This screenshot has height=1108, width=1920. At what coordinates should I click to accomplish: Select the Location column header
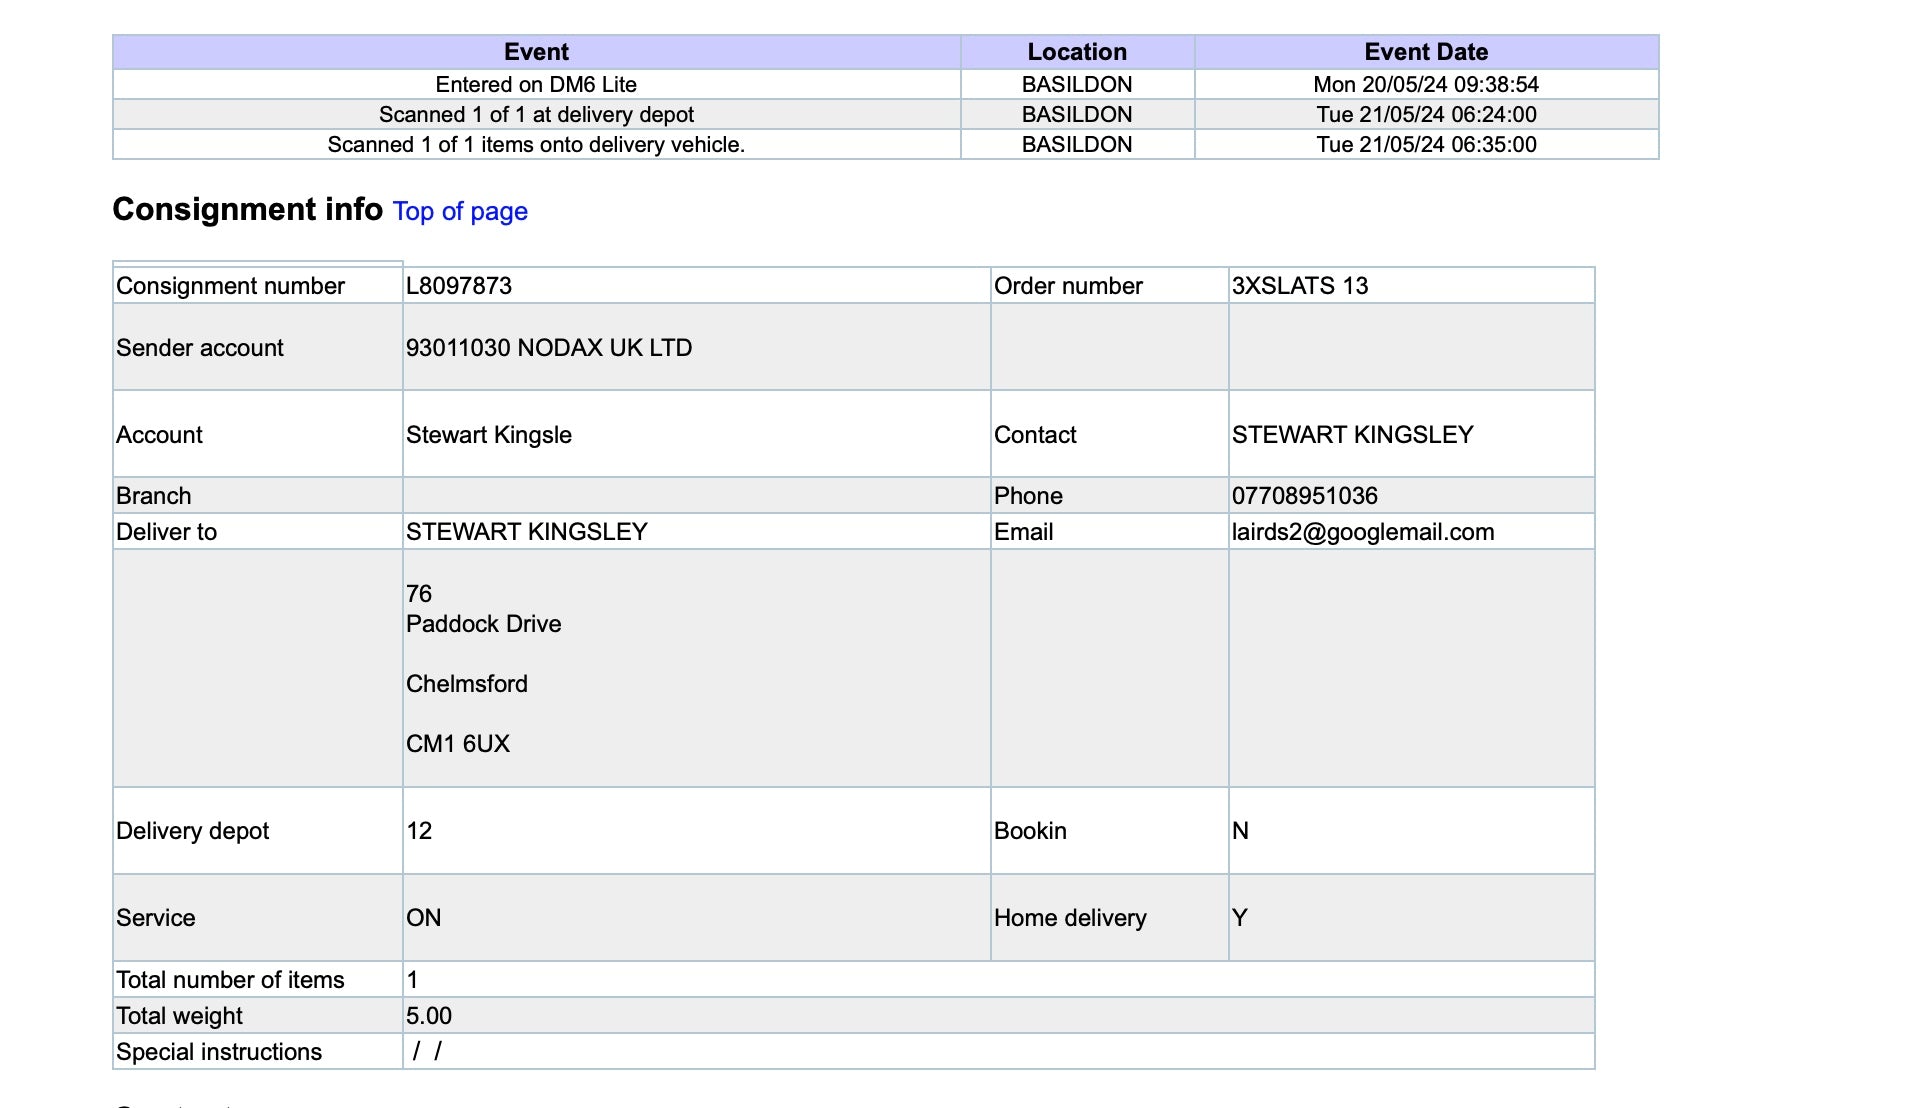coord(1077,52)
